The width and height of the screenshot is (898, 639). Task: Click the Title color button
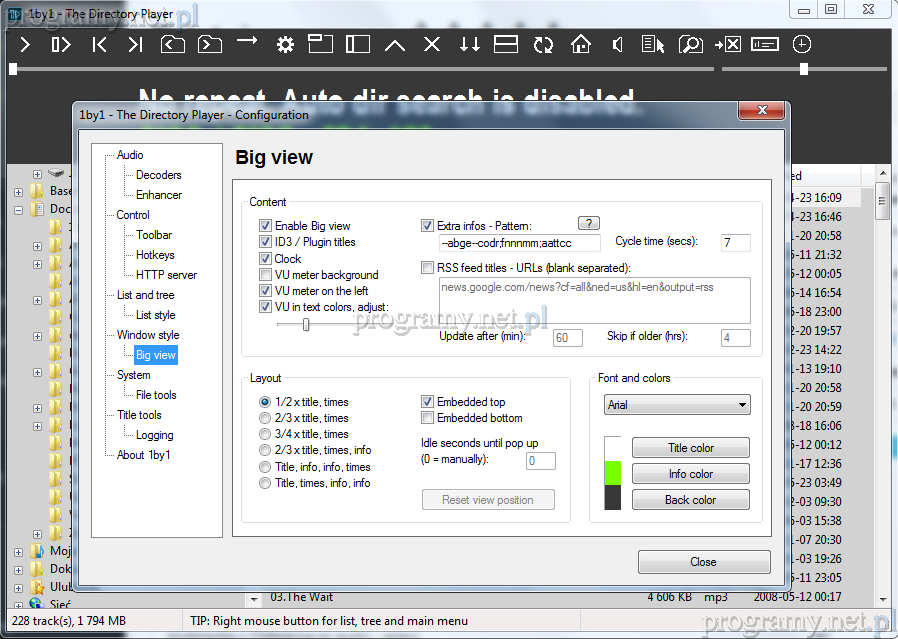pyautogui.click(x=690, y=448)
